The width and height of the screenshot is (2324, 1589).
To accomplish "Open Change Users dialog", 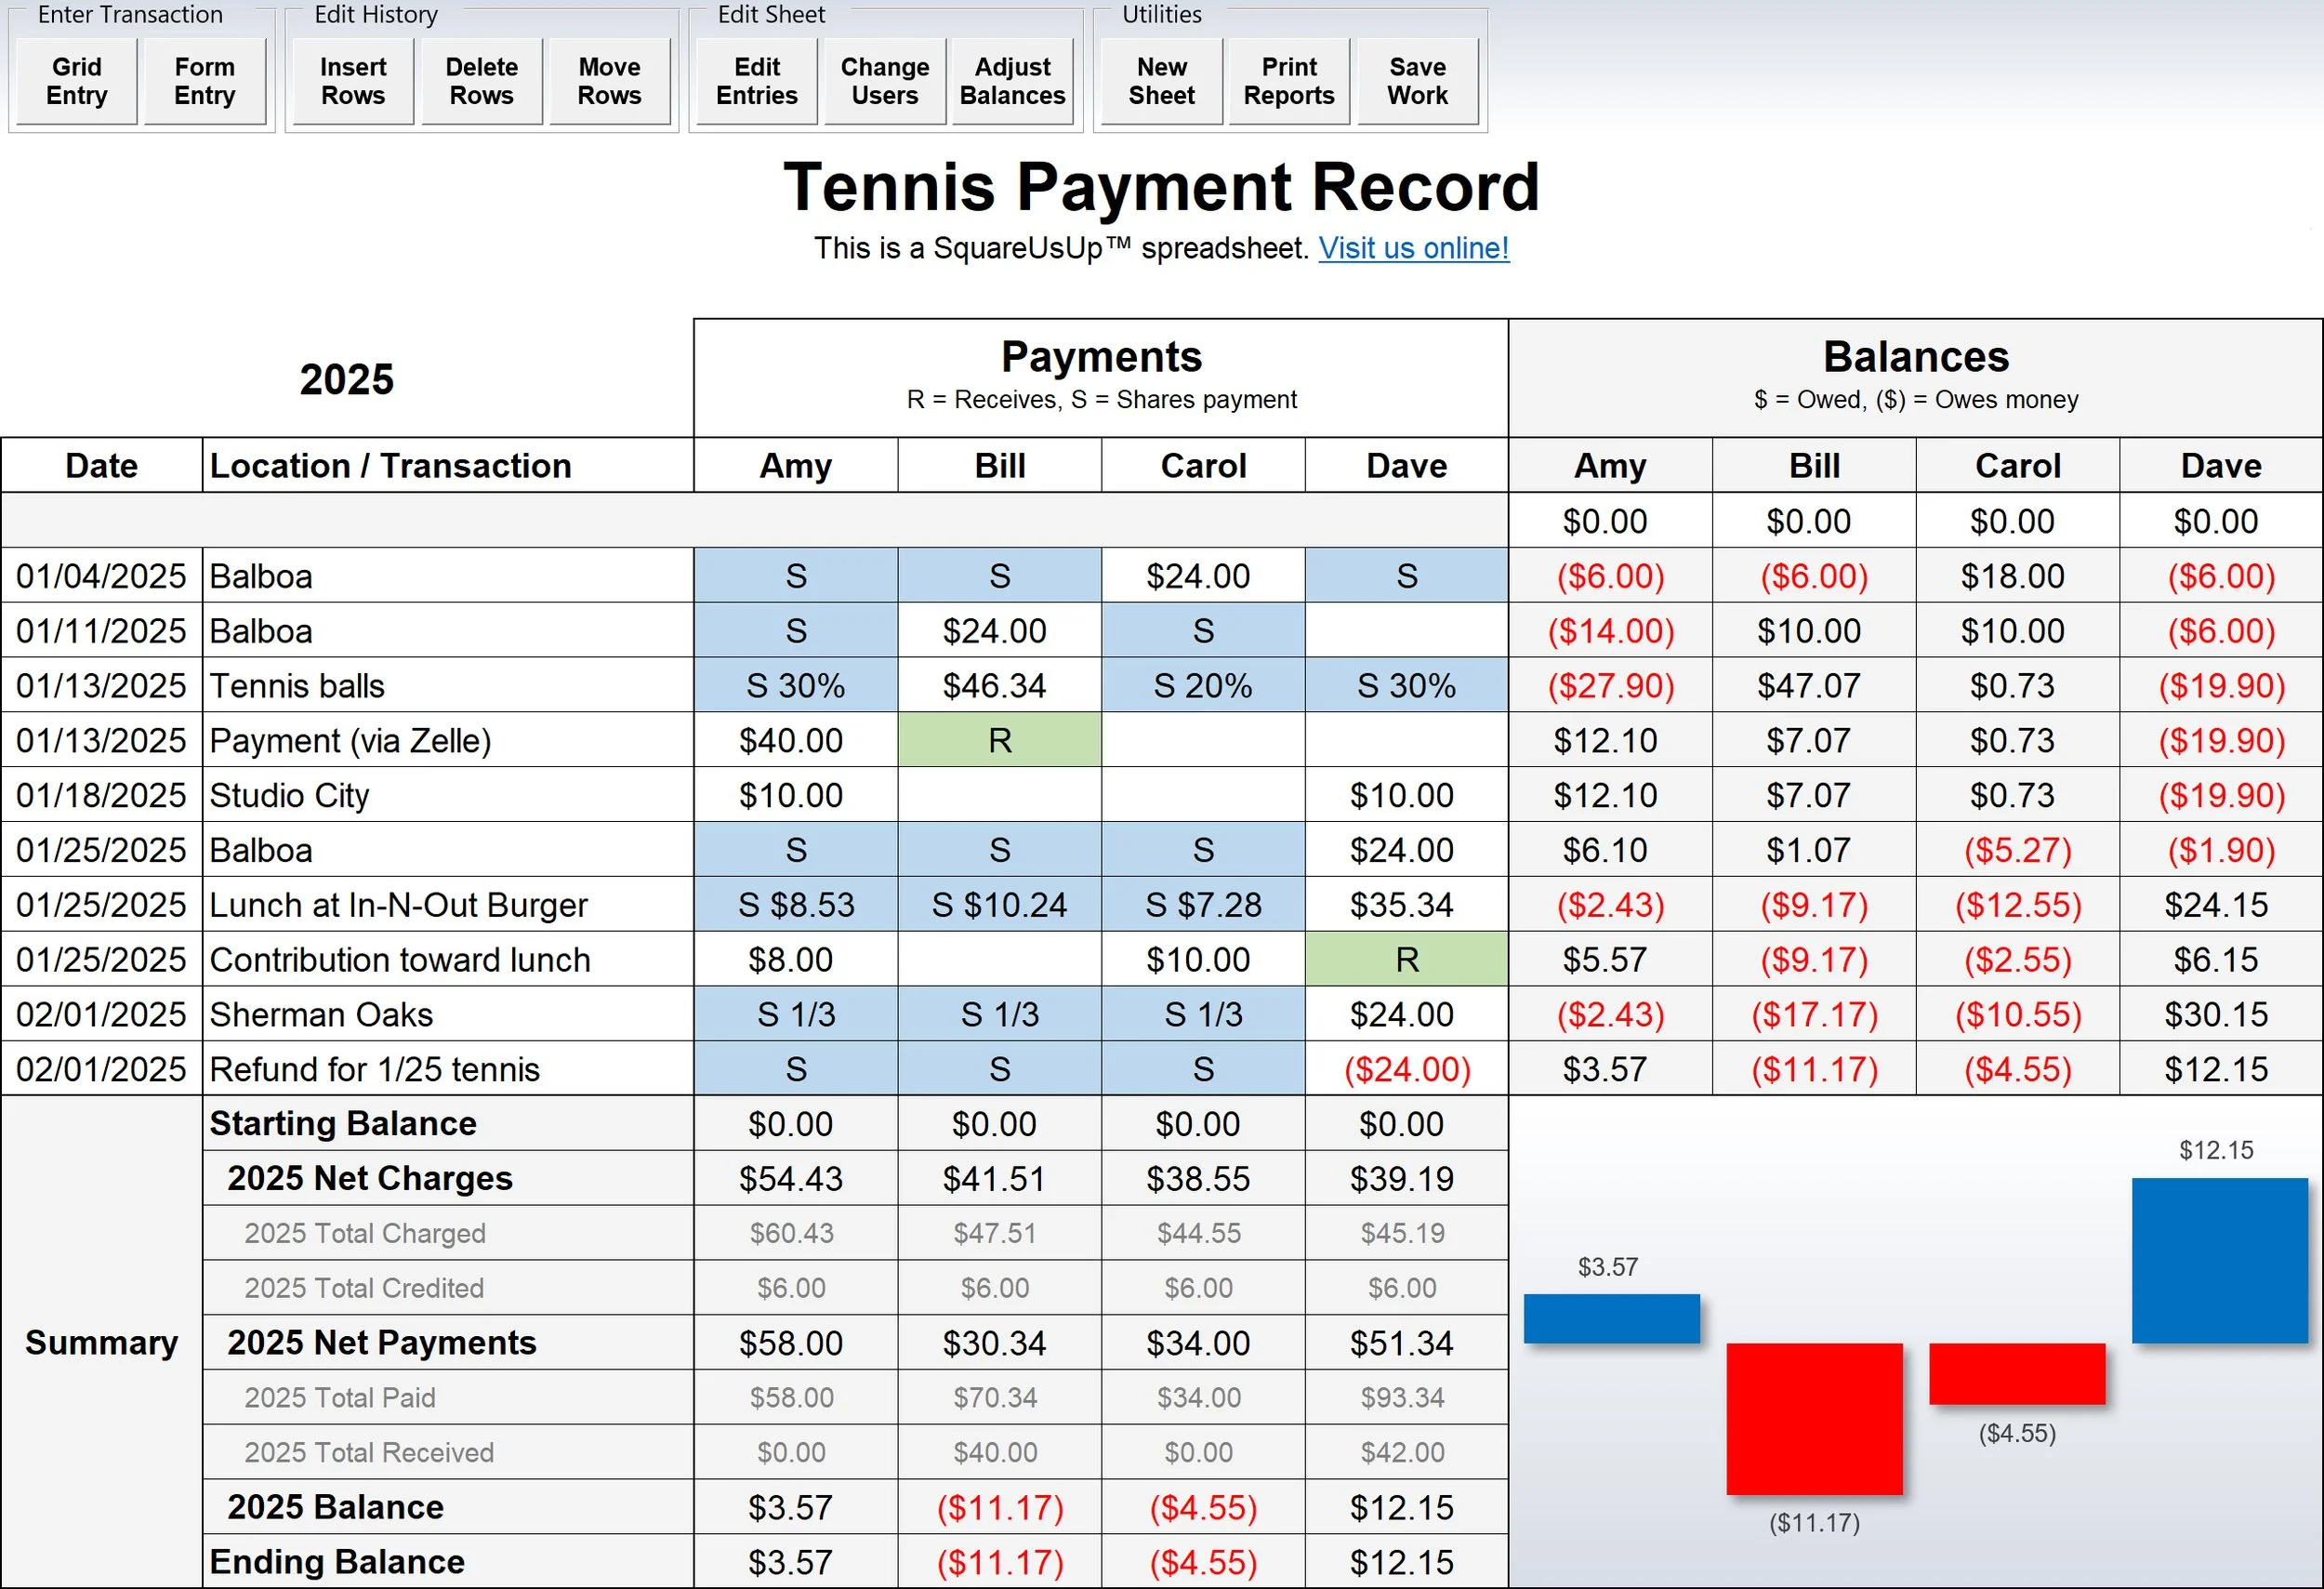I will click(x=884, y=81).
